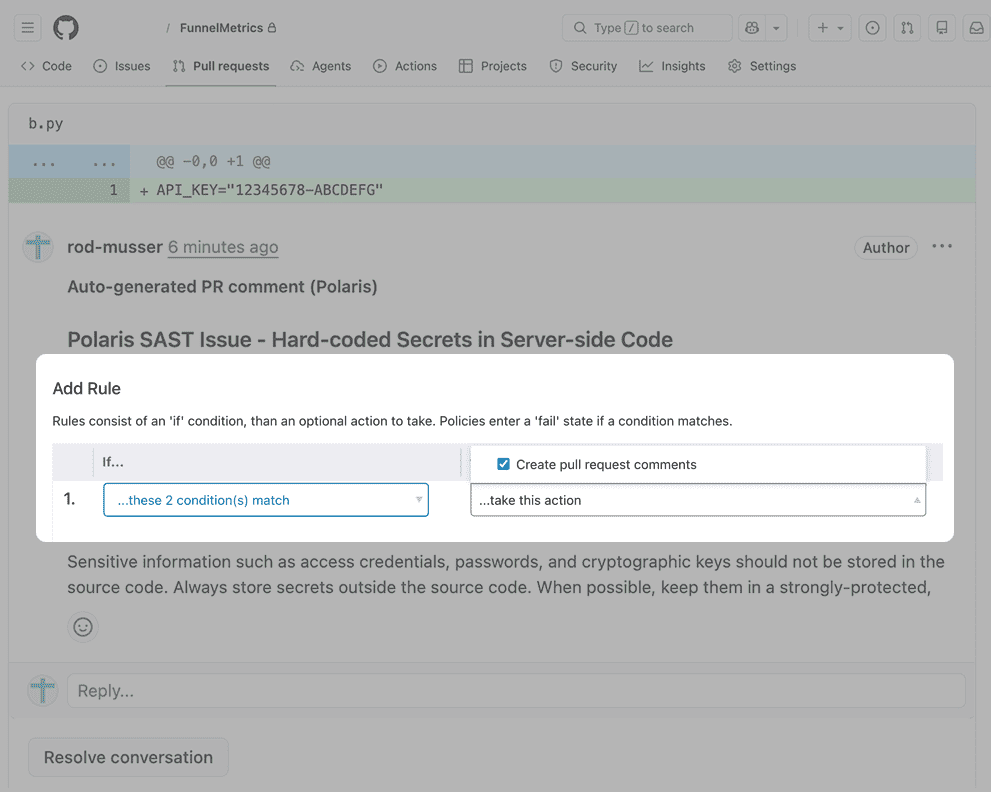Screen dimensions: 991x792
Task: Open the repositories icon in header
Action: (x=942, y=28)
